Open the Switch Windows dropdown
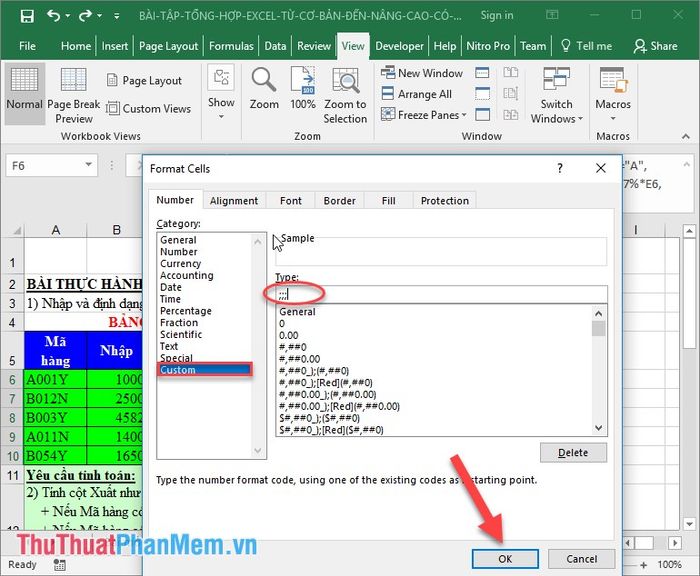 [x=557, y=95]
